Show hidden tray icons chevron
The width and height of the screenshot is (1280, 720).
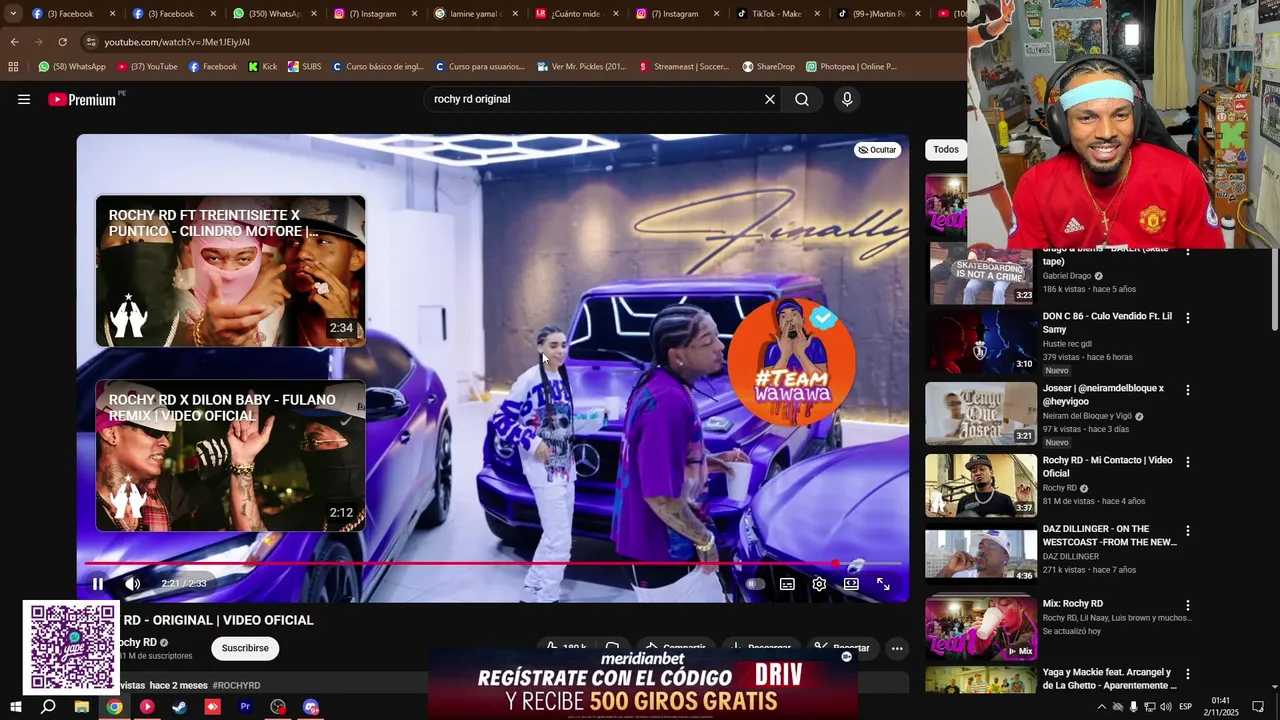click(x=1101, y=707)
